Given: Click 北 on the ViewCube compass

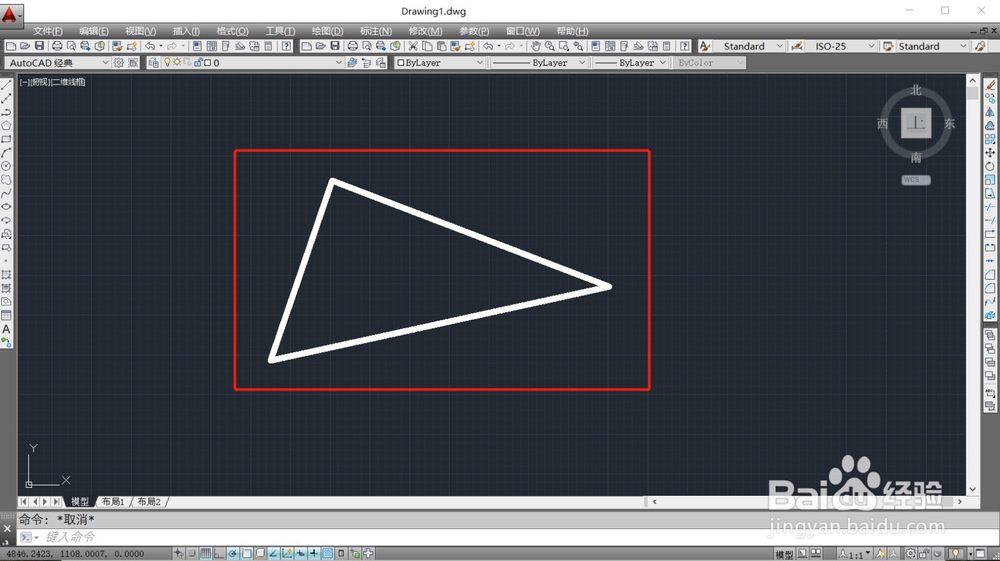Looking at the screenshot, I should point(916,91).
